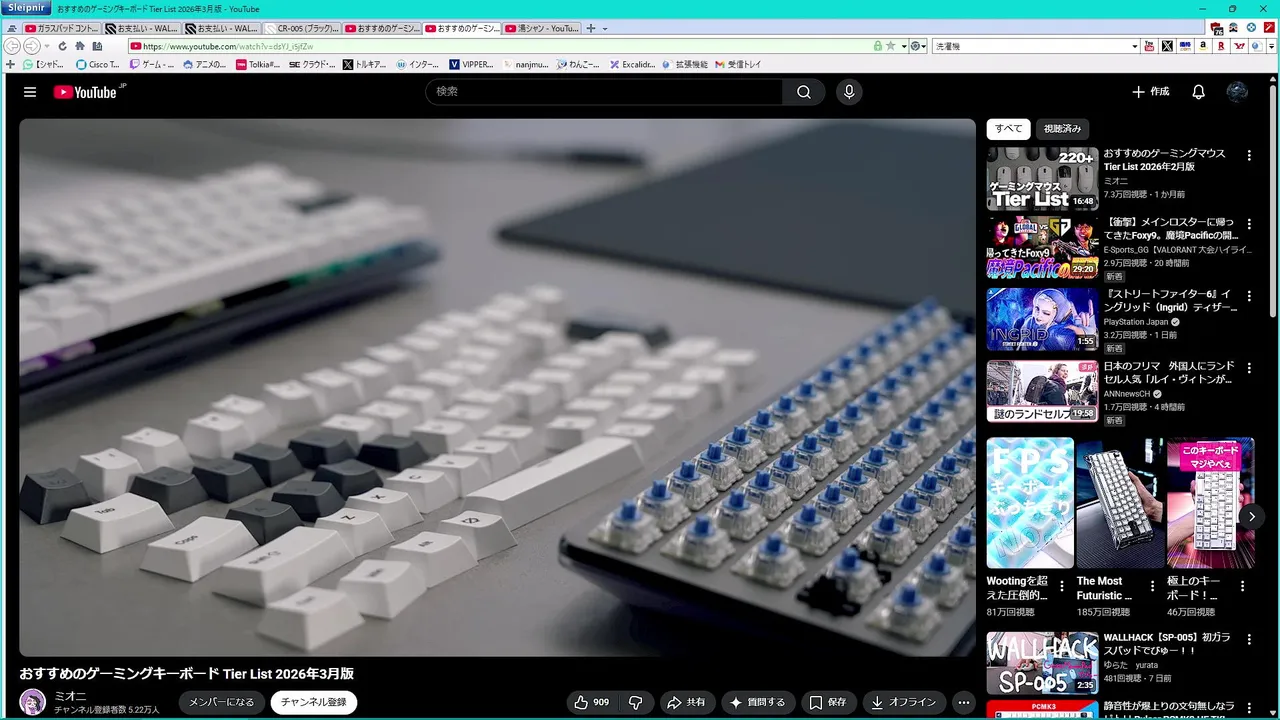Open options for The Most Futuristic short
Image resolution: width=1280 pixels, height=720 pixels.
(x=1152, y=586)
